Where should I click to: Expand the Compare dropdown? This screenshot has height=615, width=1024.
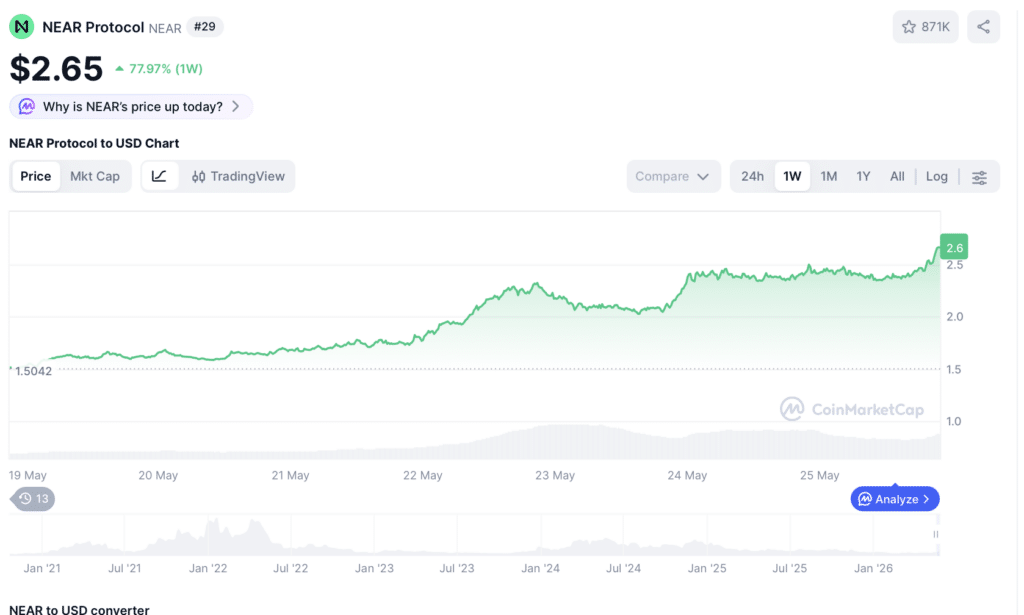click(x=673, y=176)
